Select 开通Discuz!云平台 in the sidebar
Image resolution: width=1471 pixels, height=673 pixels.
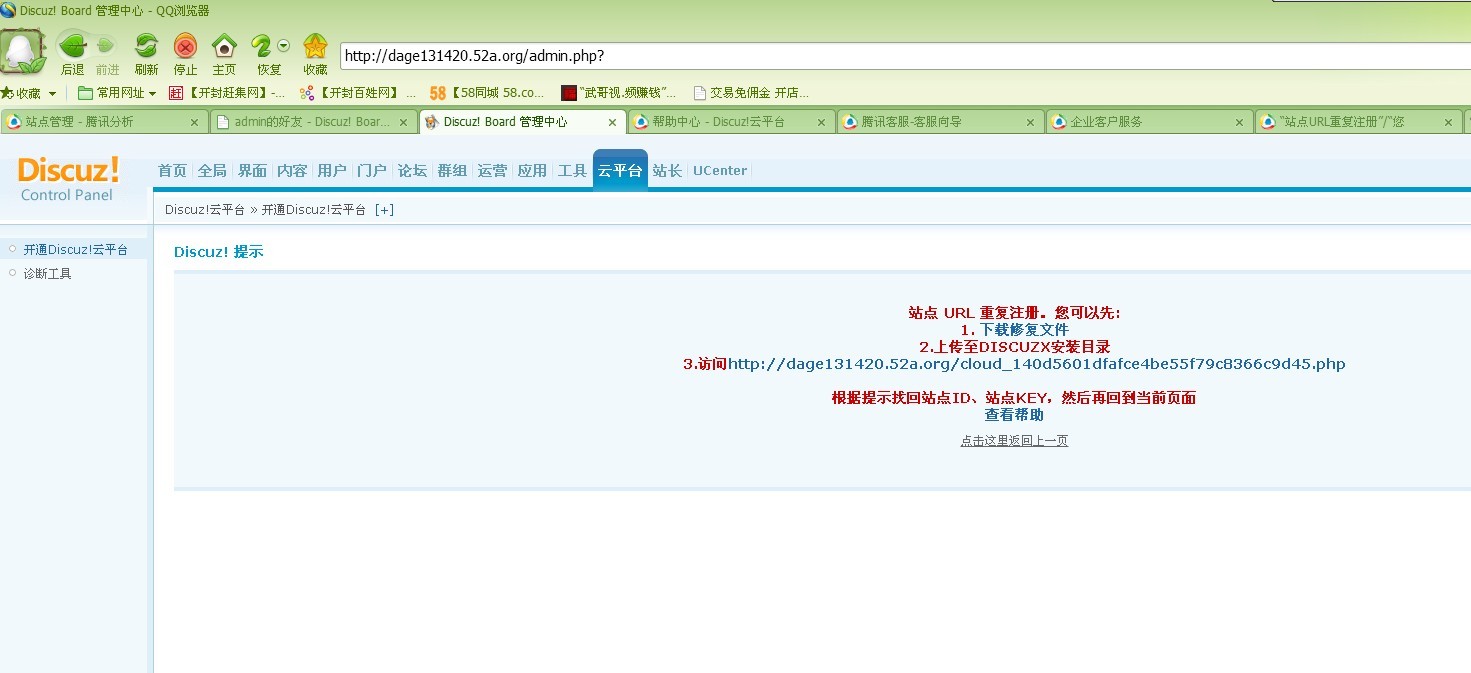76,250
